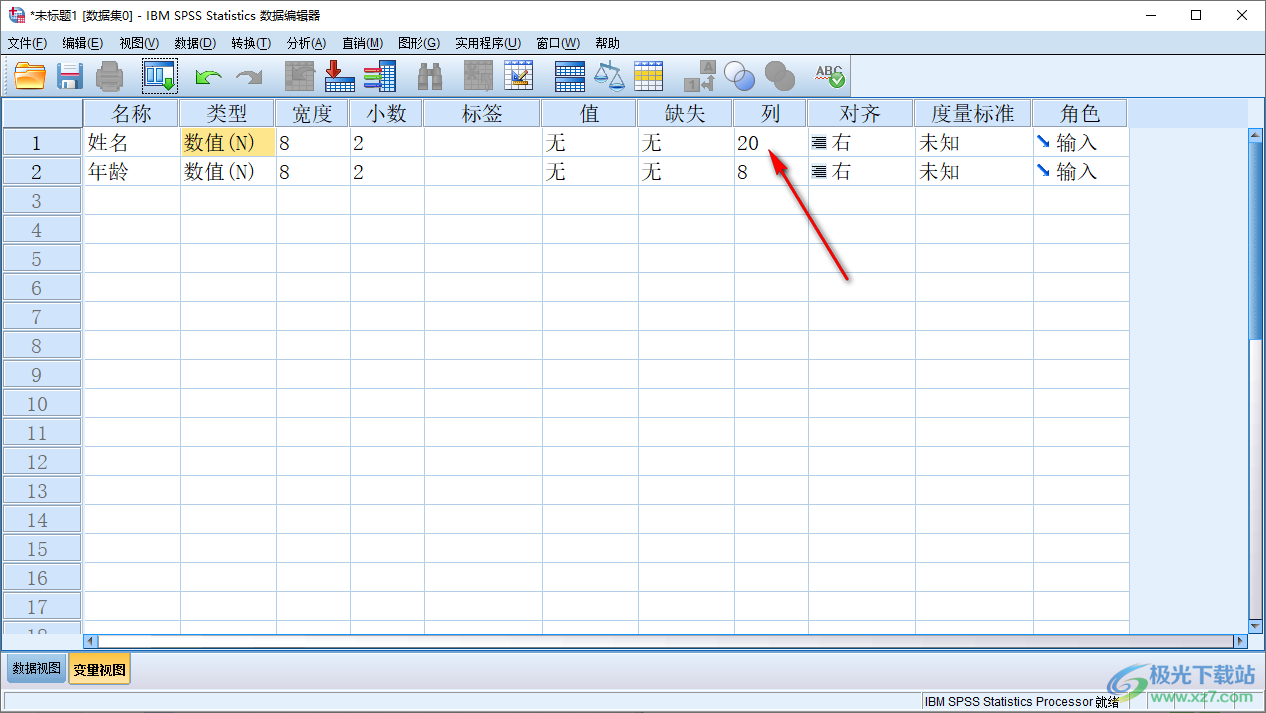Select the 列 column header

pos(770,113)
